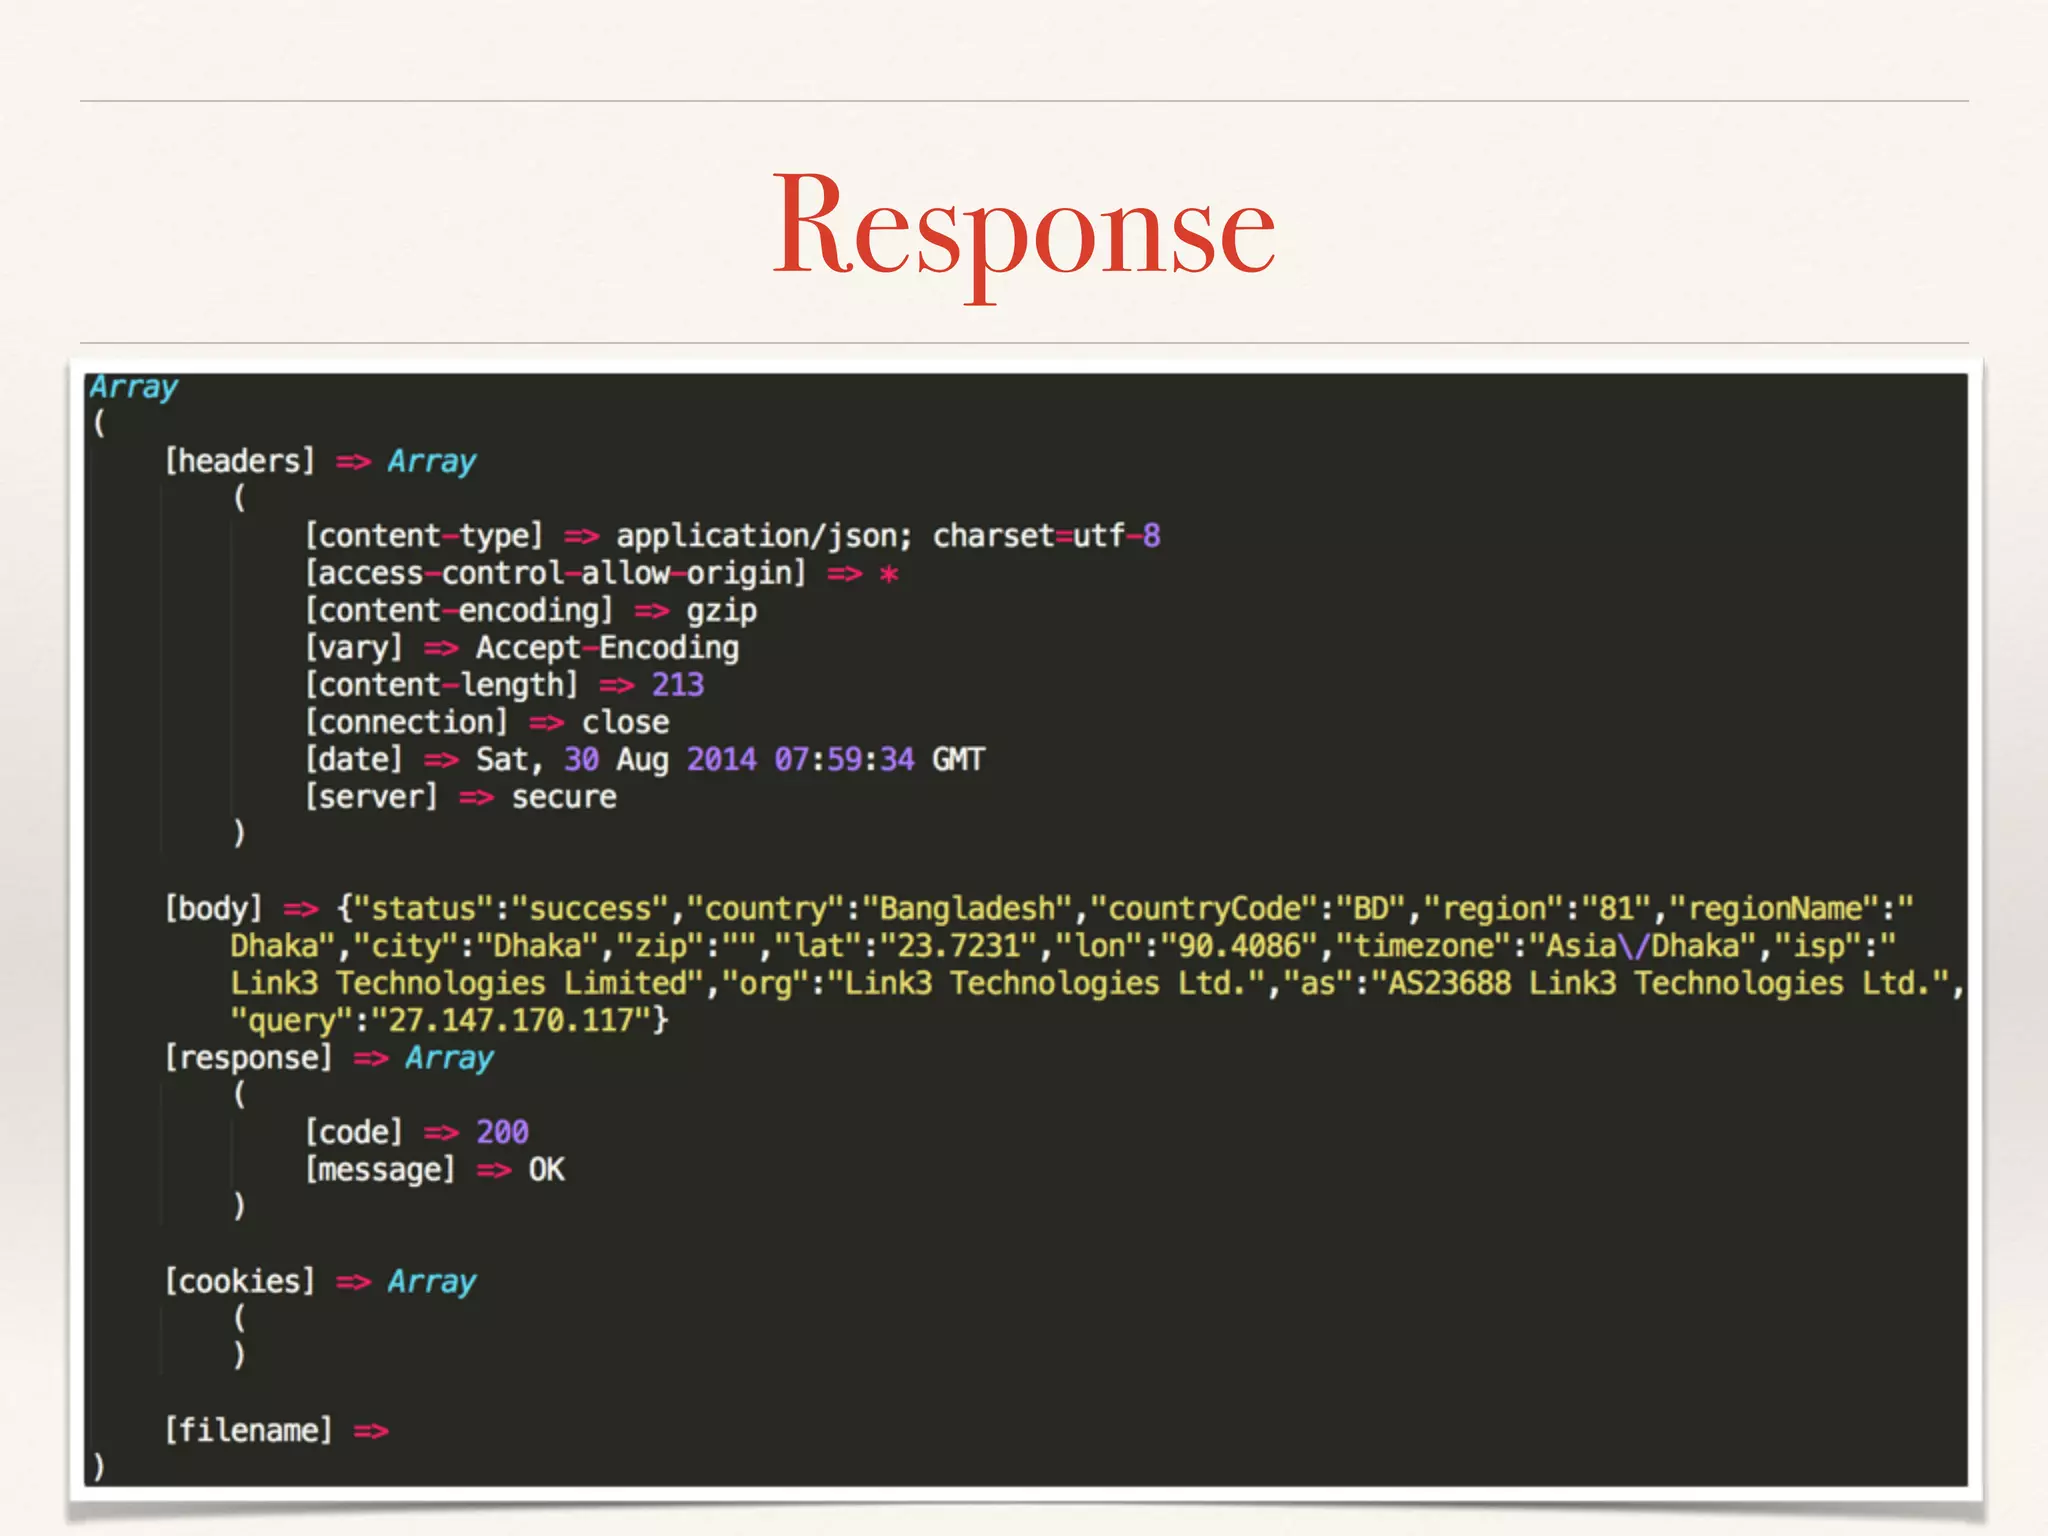Click the content-length value 213
Screen dimensions: 2048x1536
tap(678, 685)
